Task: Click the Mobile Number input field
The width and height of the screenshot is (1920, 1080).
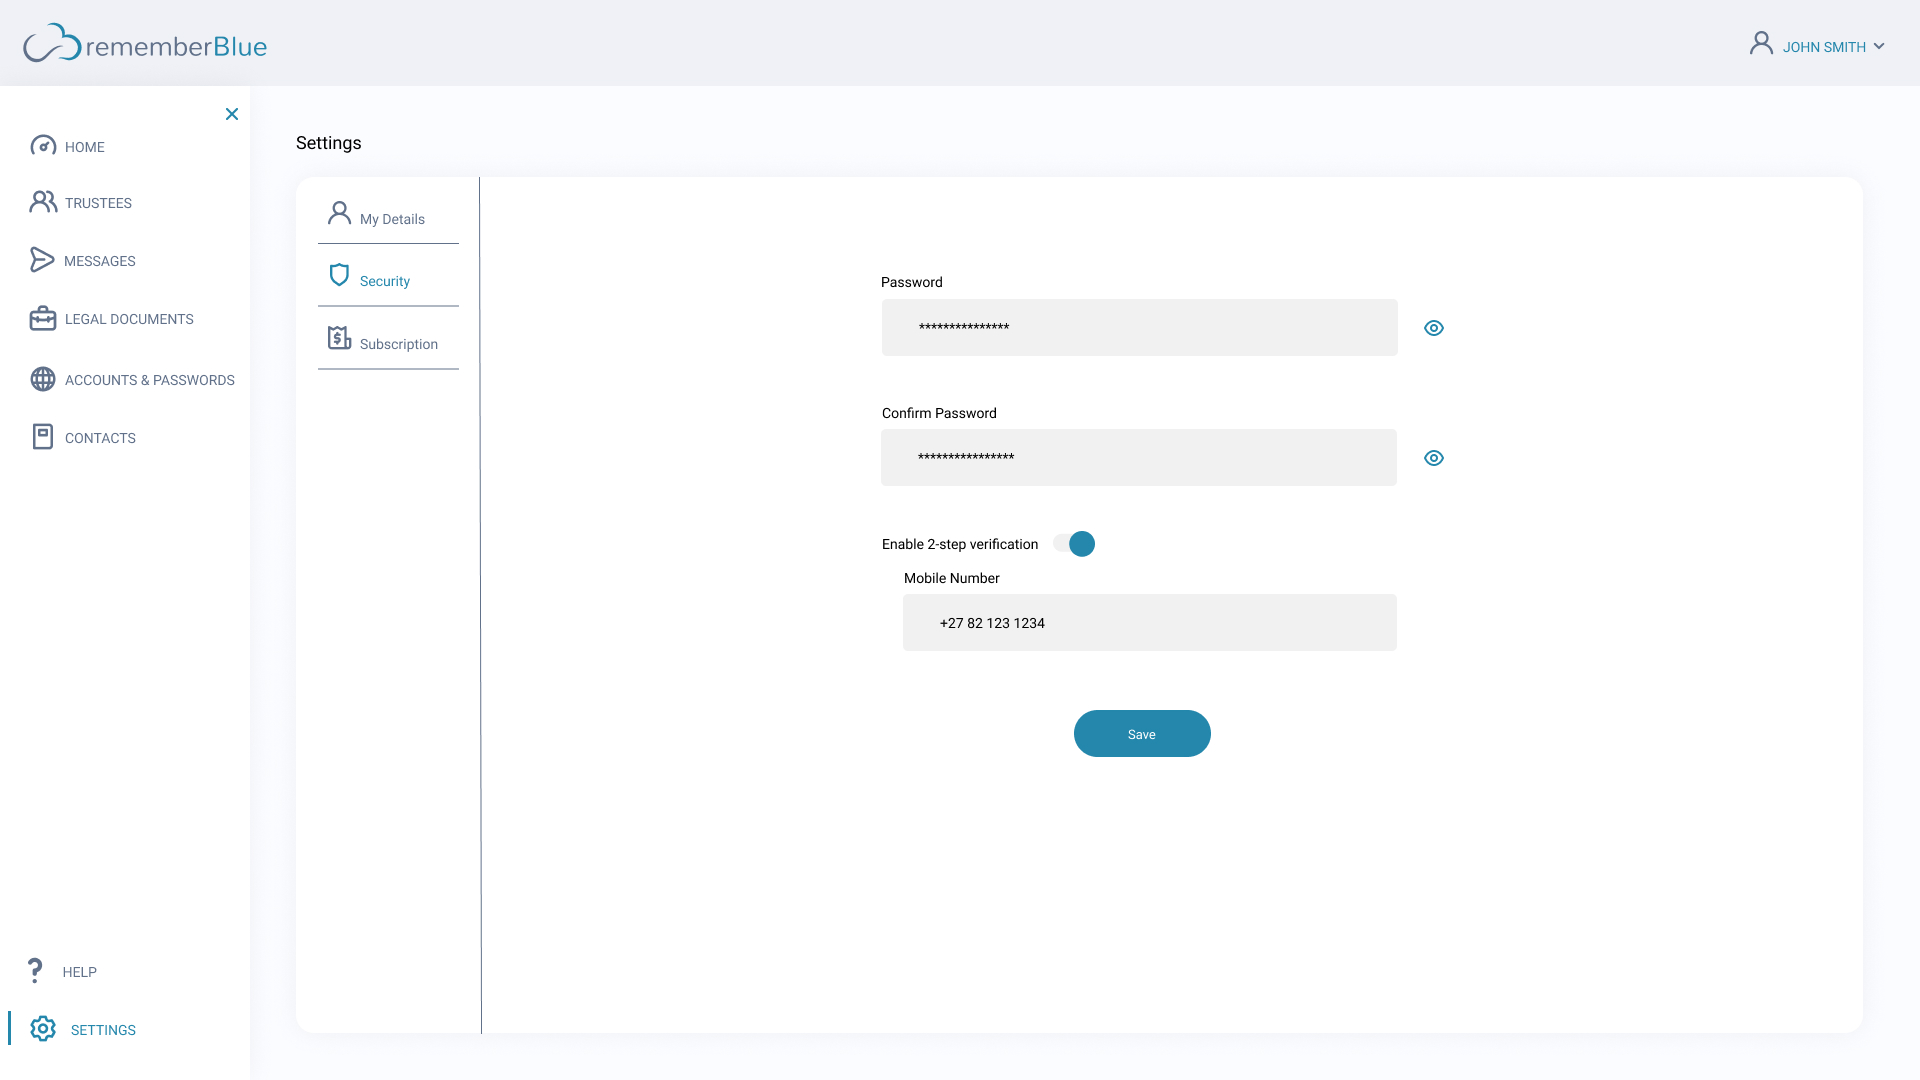Action: pos(1149,623)
